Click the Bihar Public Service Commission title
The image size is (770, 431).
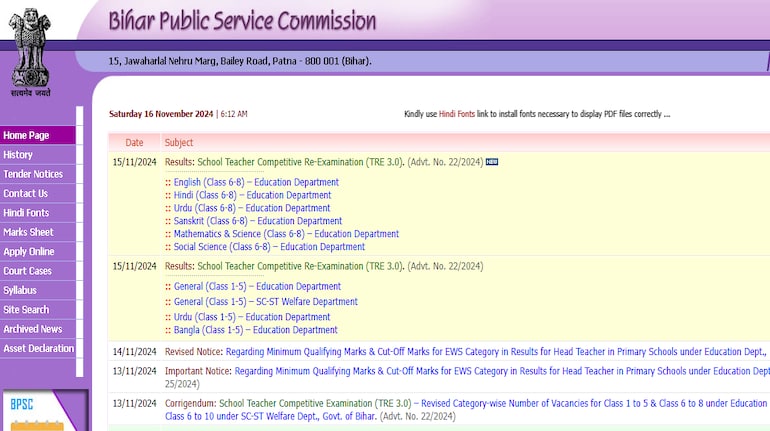242,21
